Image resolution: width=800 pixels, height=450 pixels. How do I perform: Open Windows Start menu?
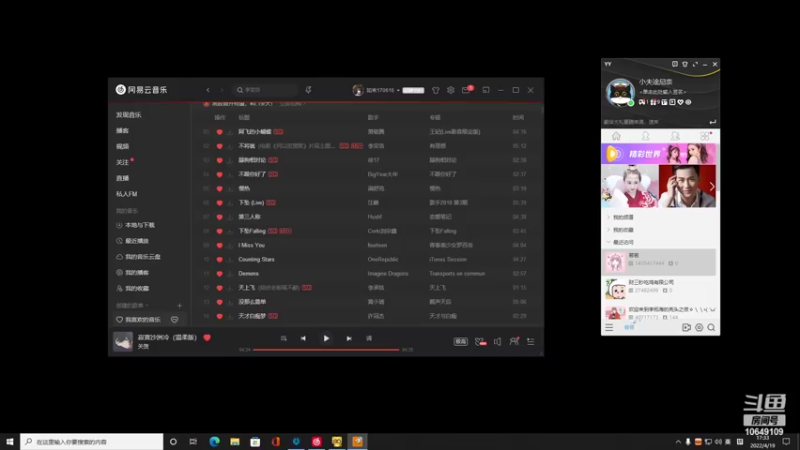click(x=10, y=441)
